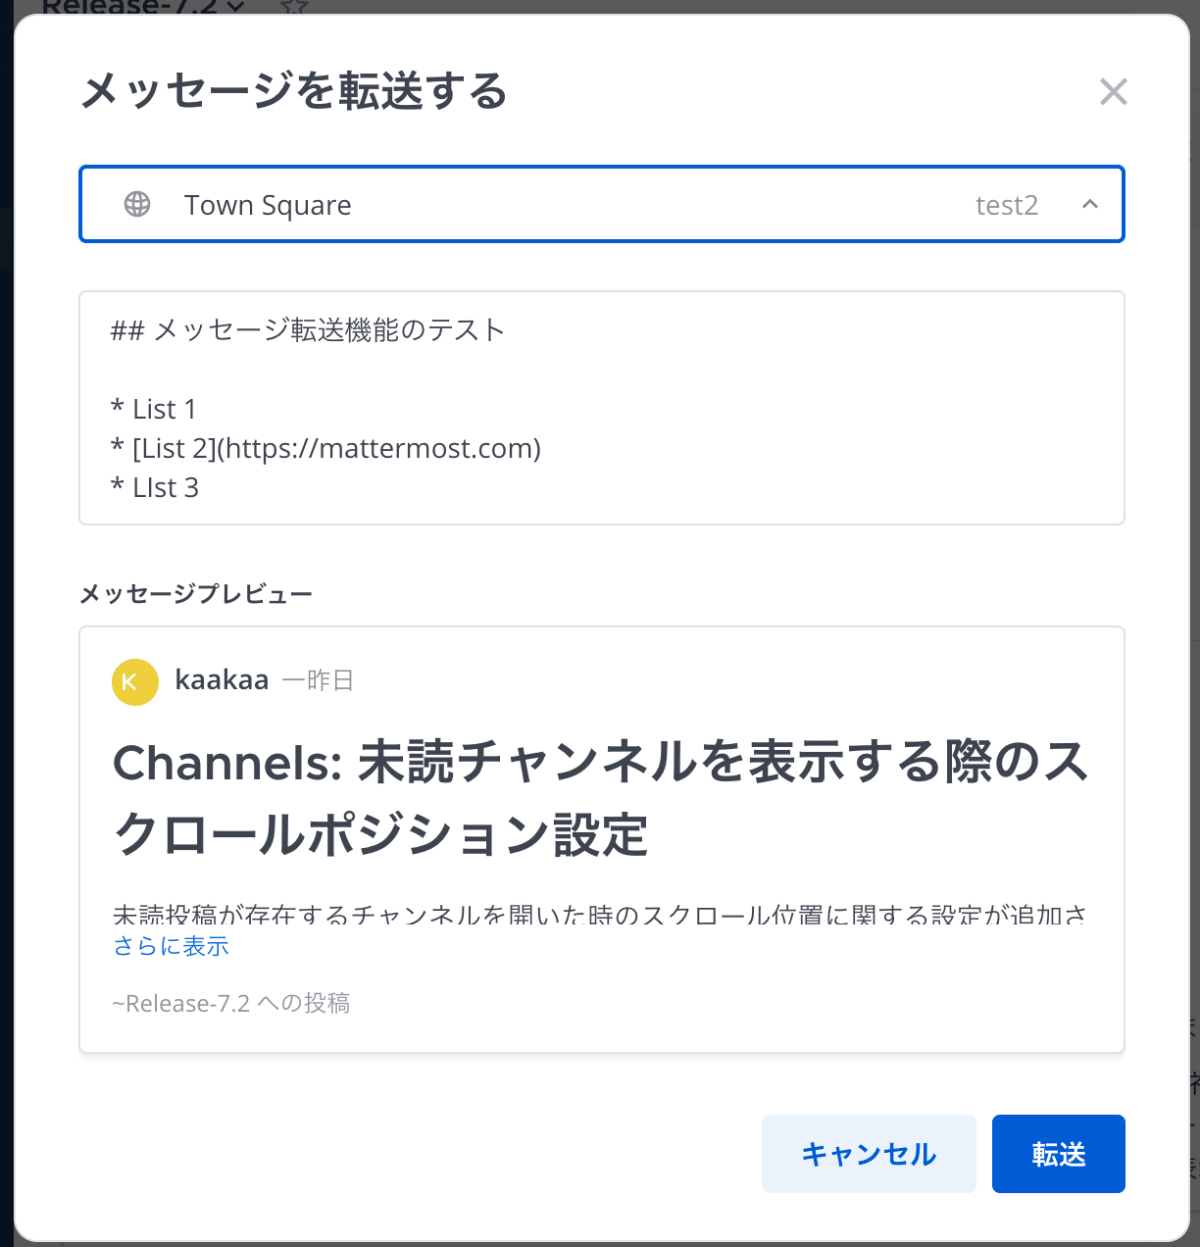
Task: Click the メッセージを転送する dialog title
Action: [x=293, y=91]
